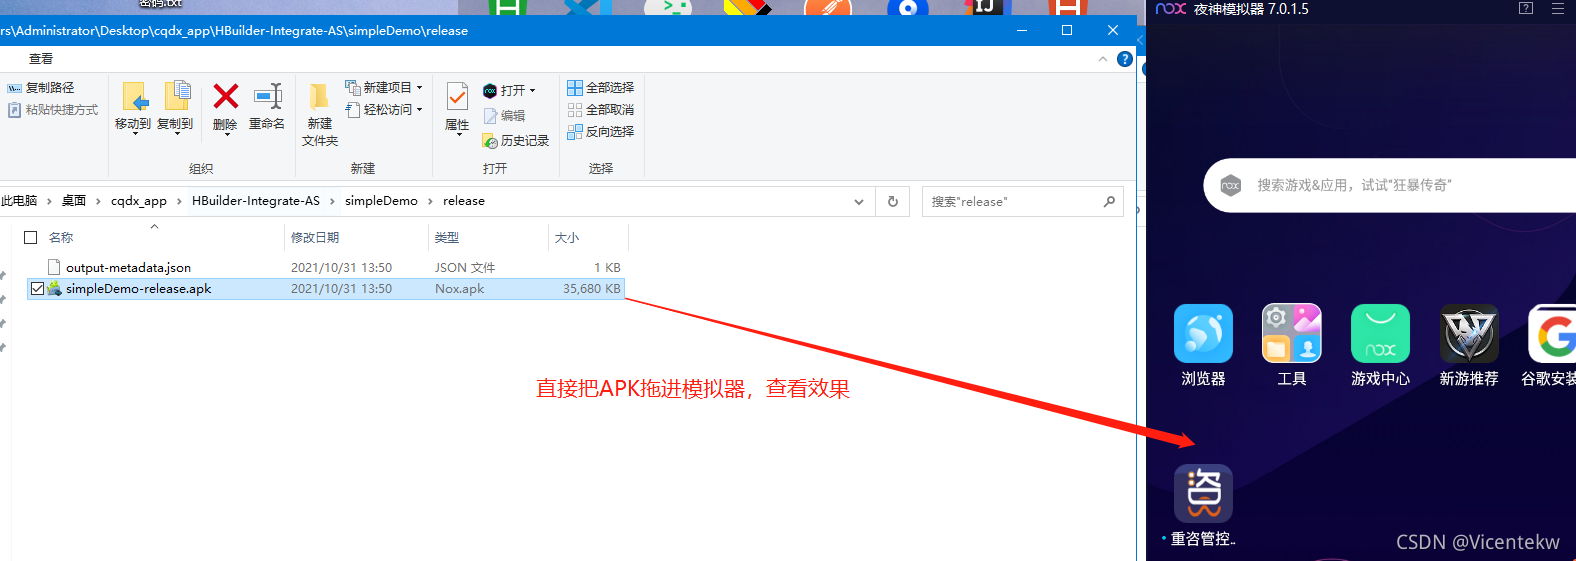Toggle the checkbox for simpleDemo-release.apk
1576x561 pixels.
tap(37, 289)
